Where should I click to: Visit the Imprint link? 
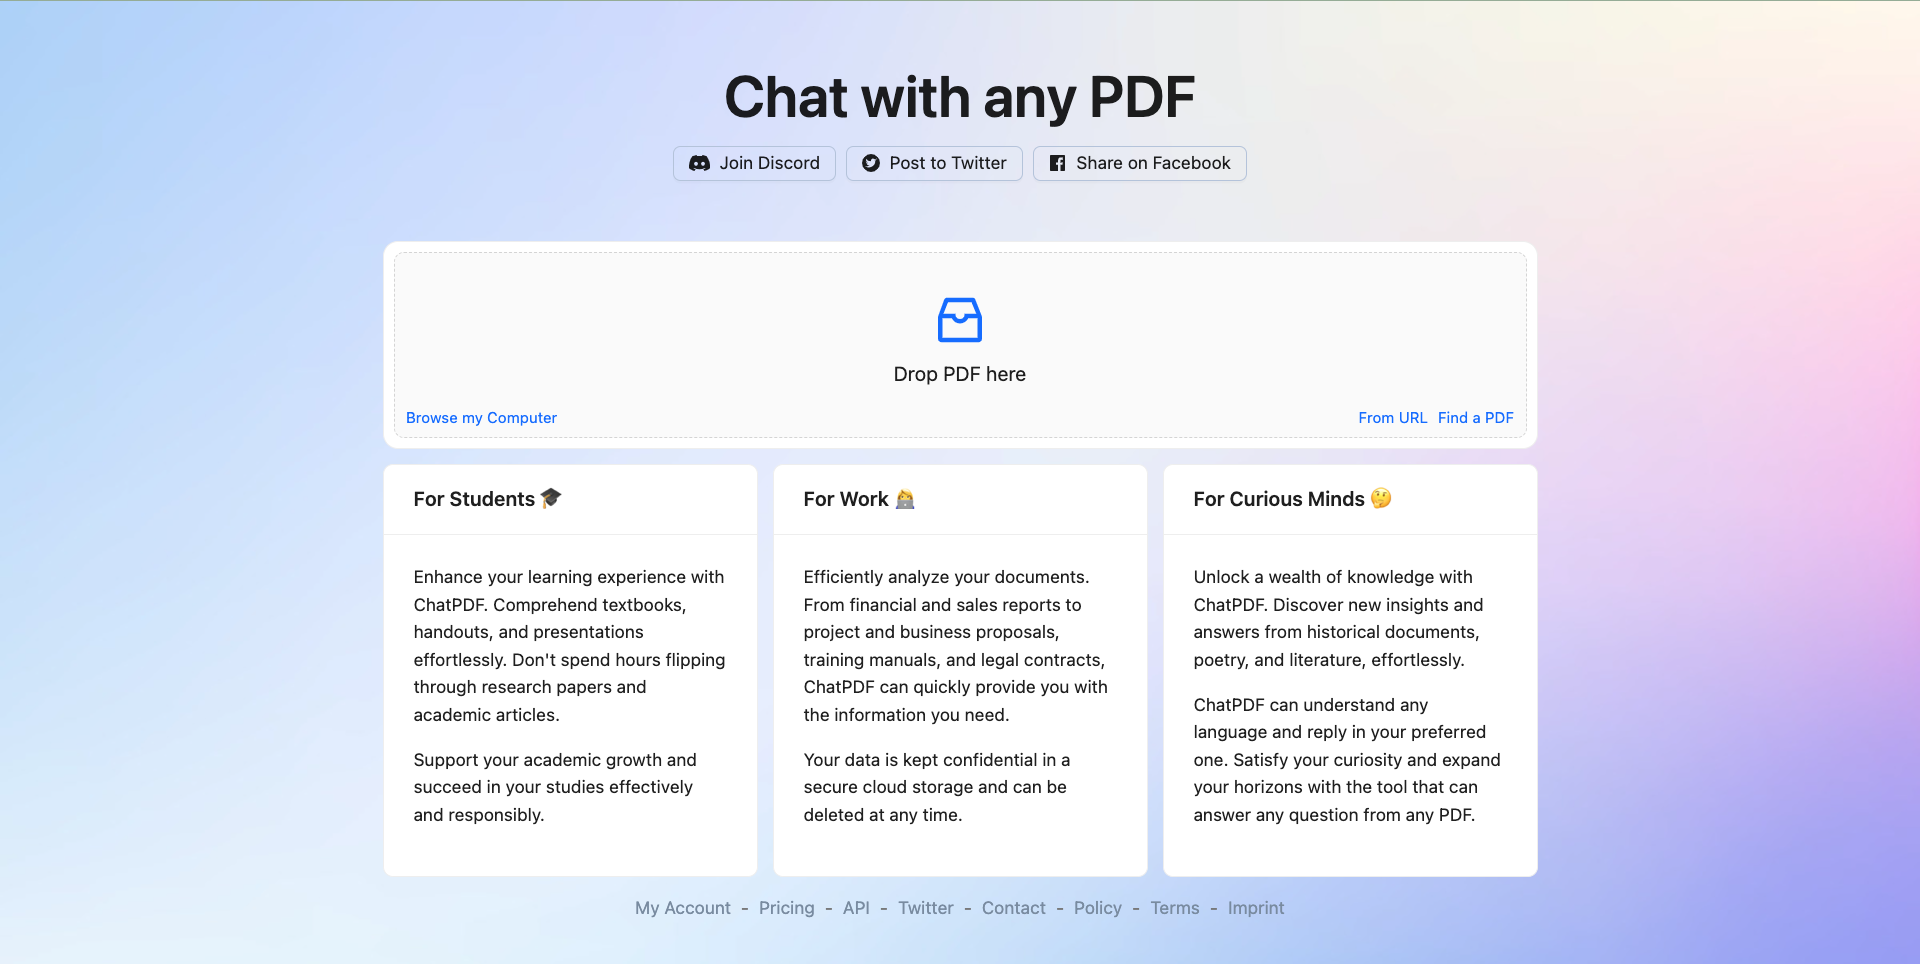coord(1256,907)
